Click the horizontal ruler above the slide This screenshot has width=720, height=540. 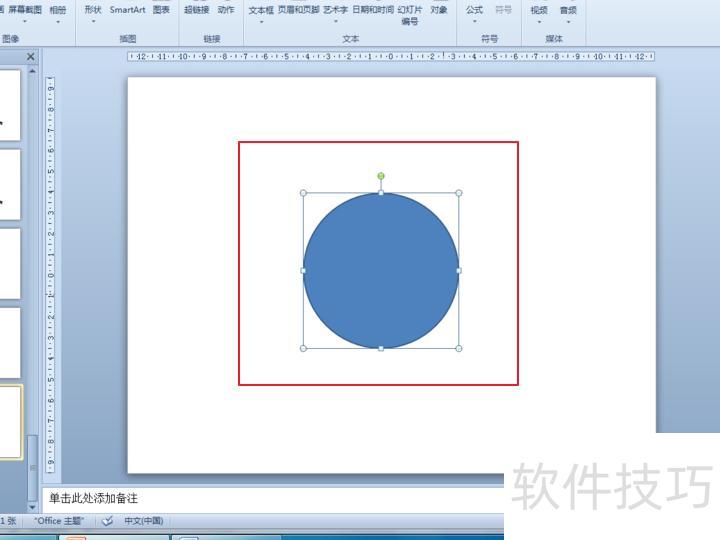391,56
